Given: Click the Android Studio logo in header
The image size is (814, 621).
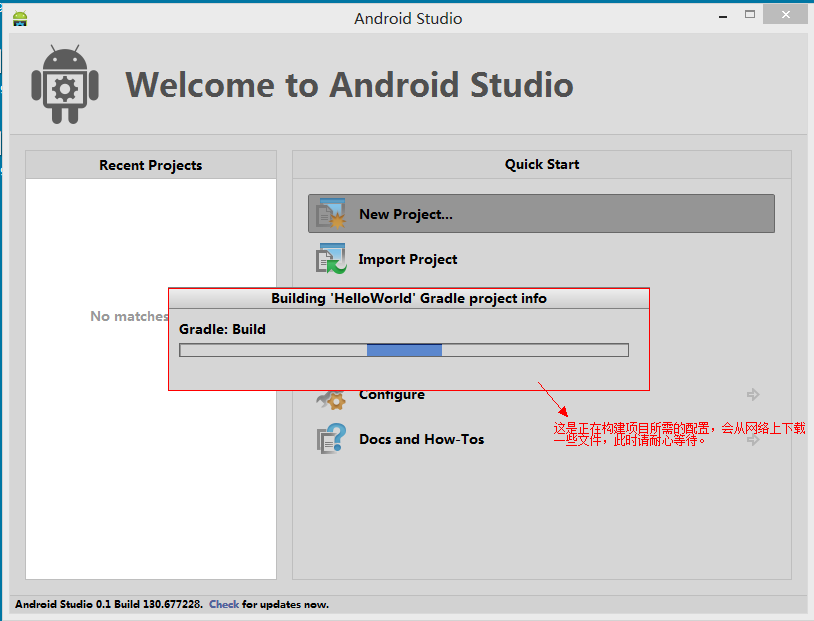Looking at the screenshot, I should 65,84.
